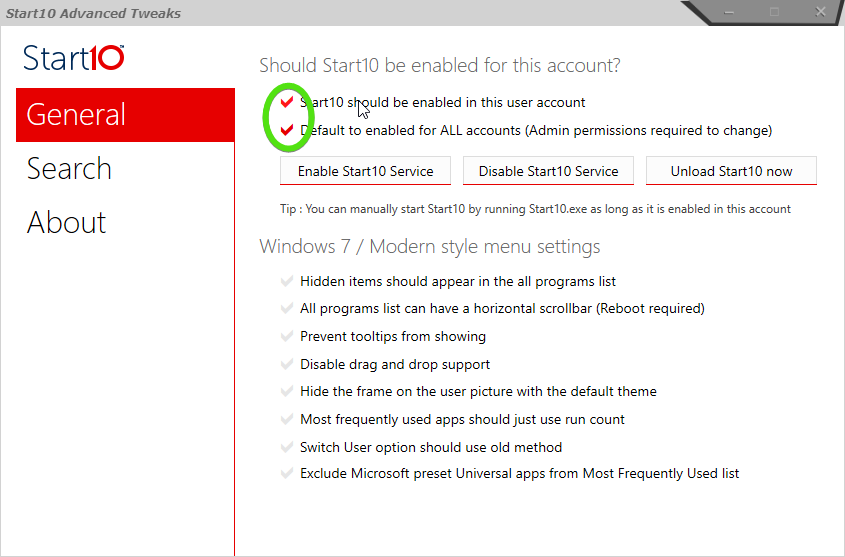Click the Start10 logo
Image resolution: width=845 pixels, height=557 pixels.
(x=74, y=58)
